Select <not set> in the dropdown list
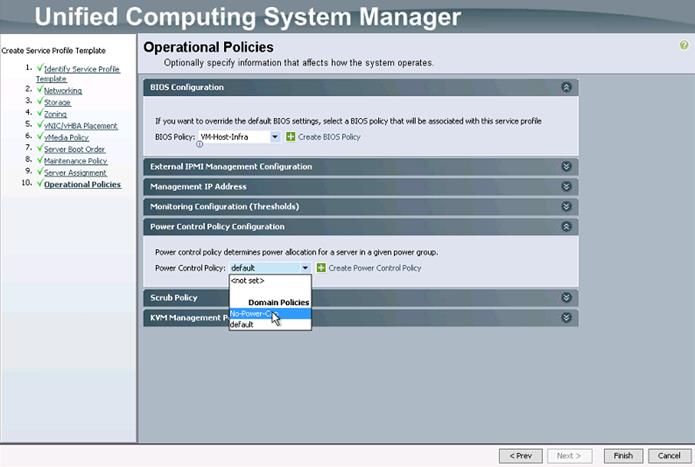The image size is (695, 467). click(x=270, y=280)
